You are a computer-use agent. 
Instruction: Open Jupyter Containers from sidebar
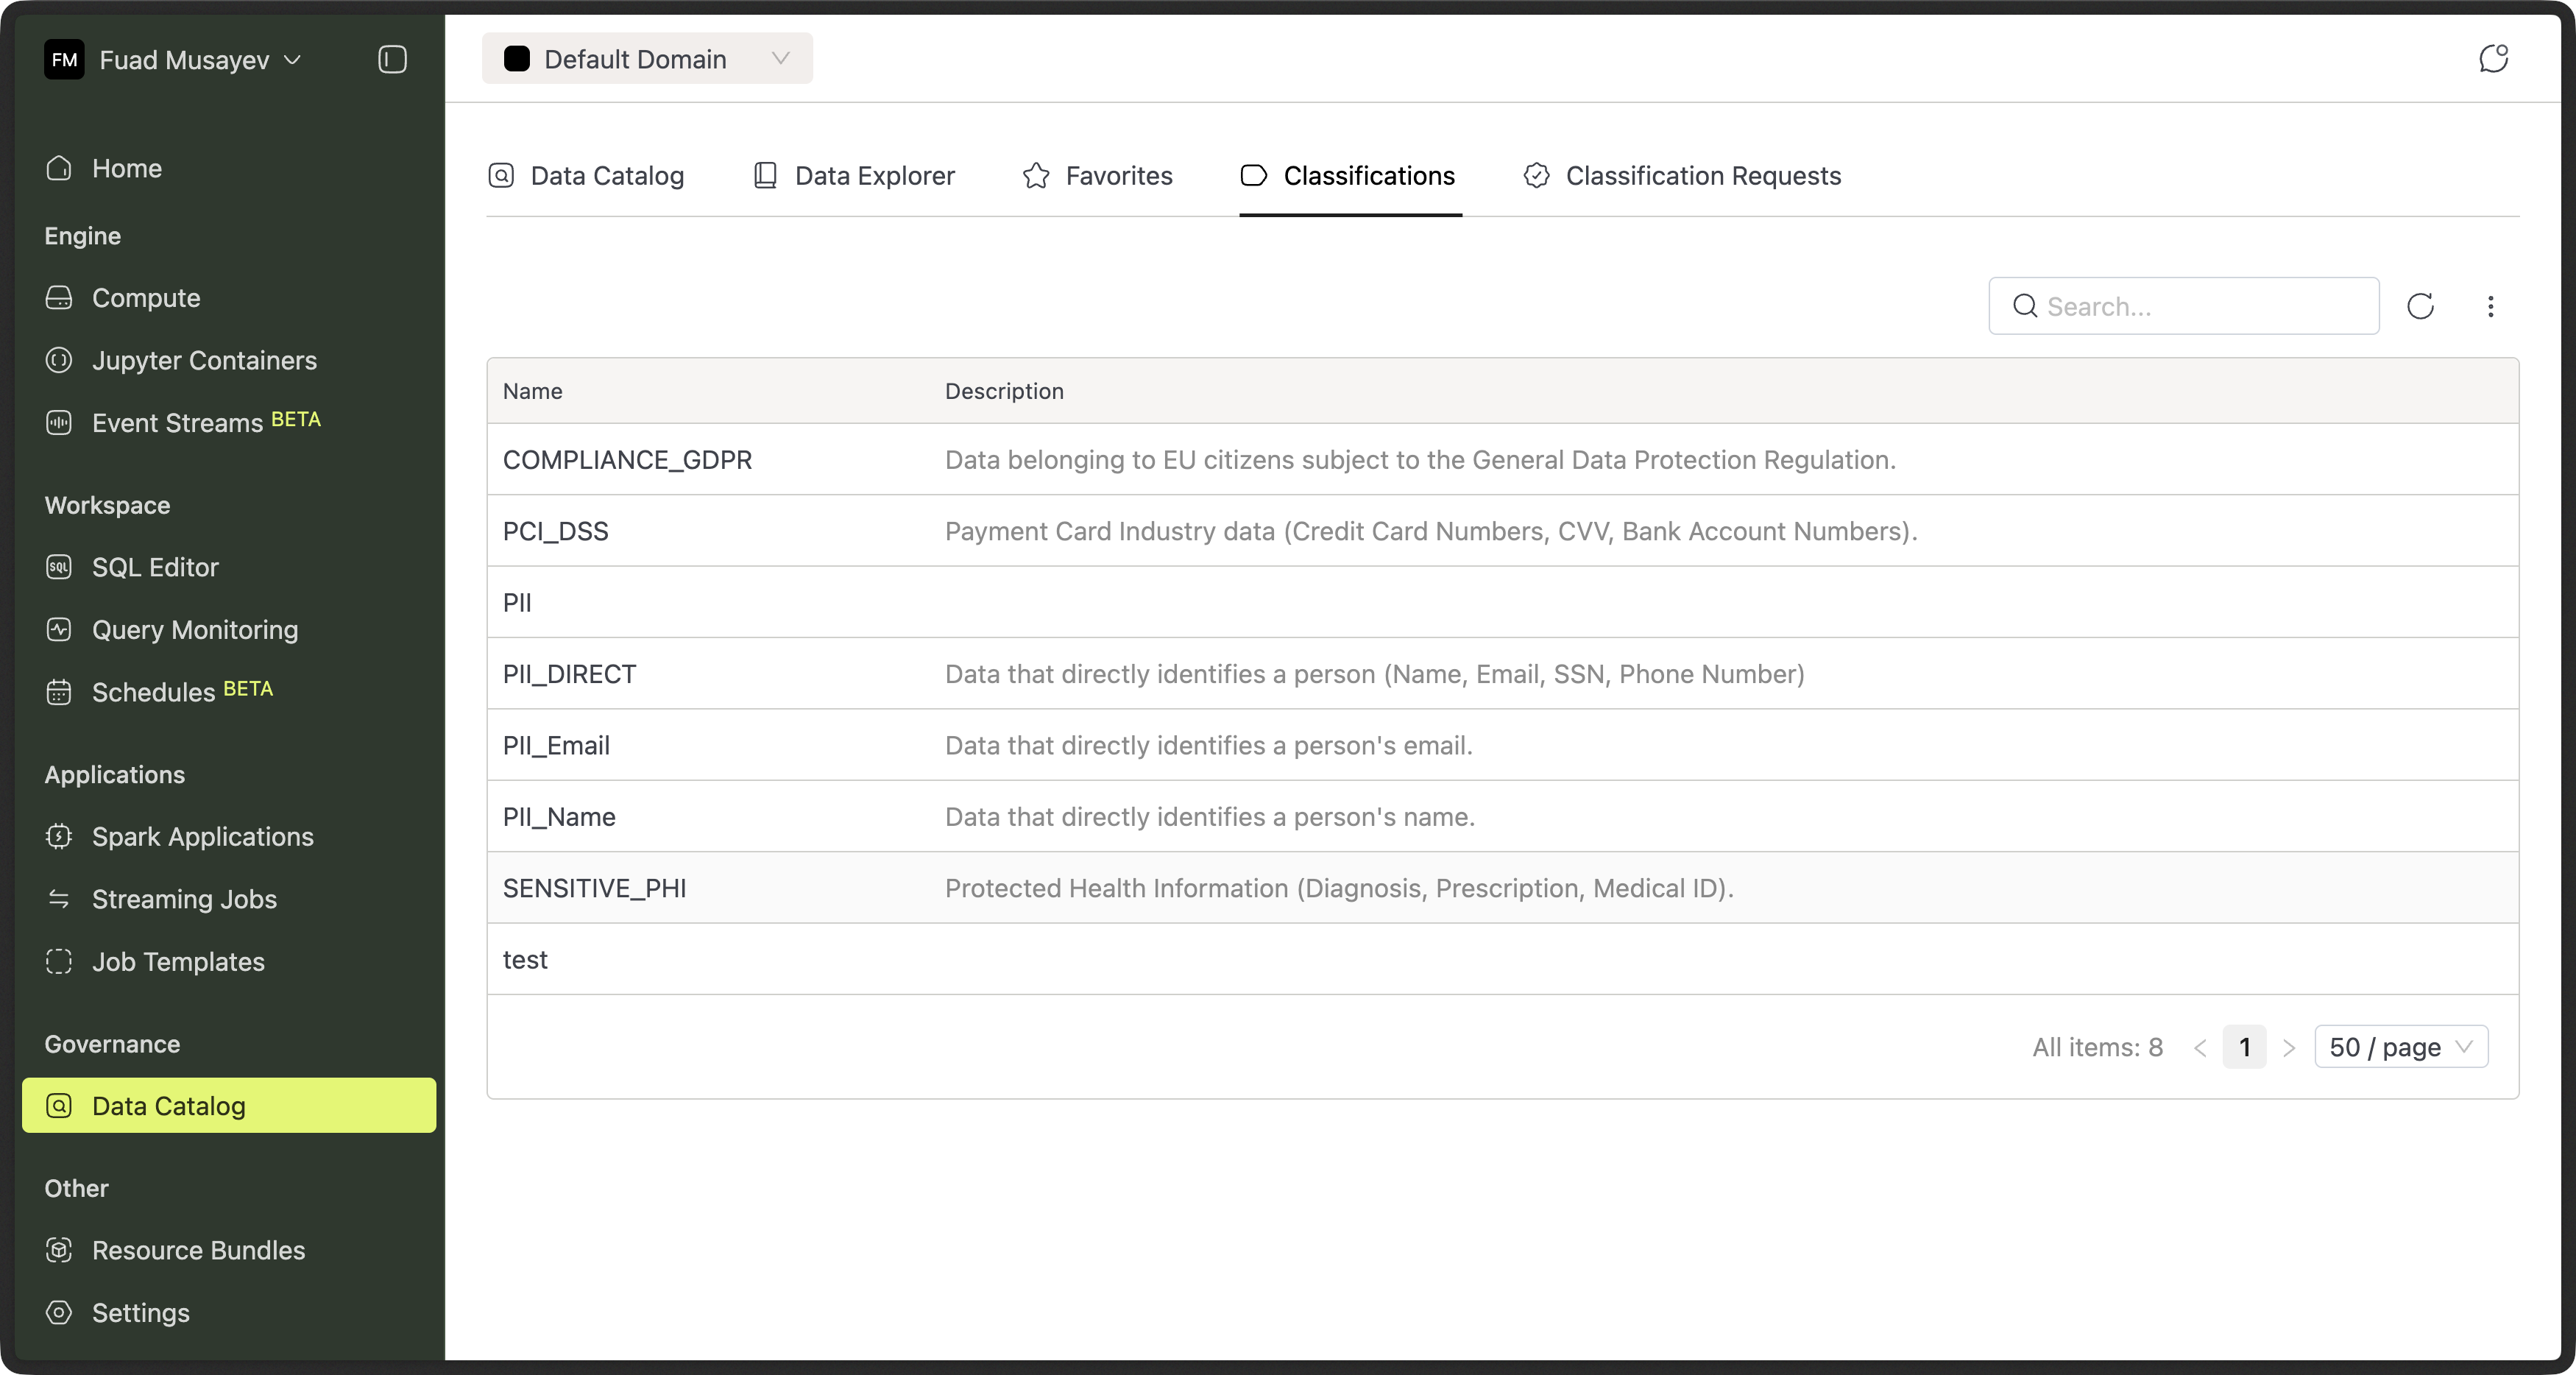204,360
